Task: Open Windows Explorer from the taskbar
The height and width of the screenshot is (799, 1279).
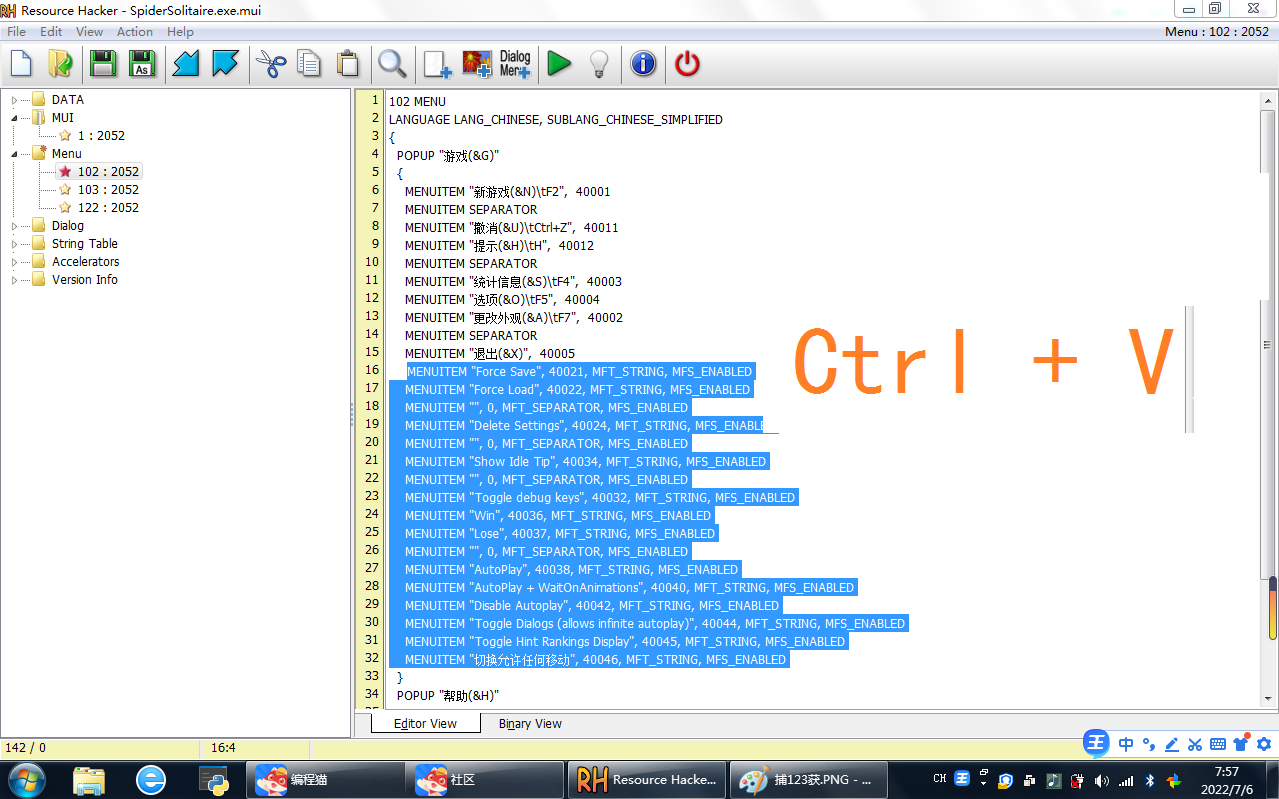Action: [89, 780]
